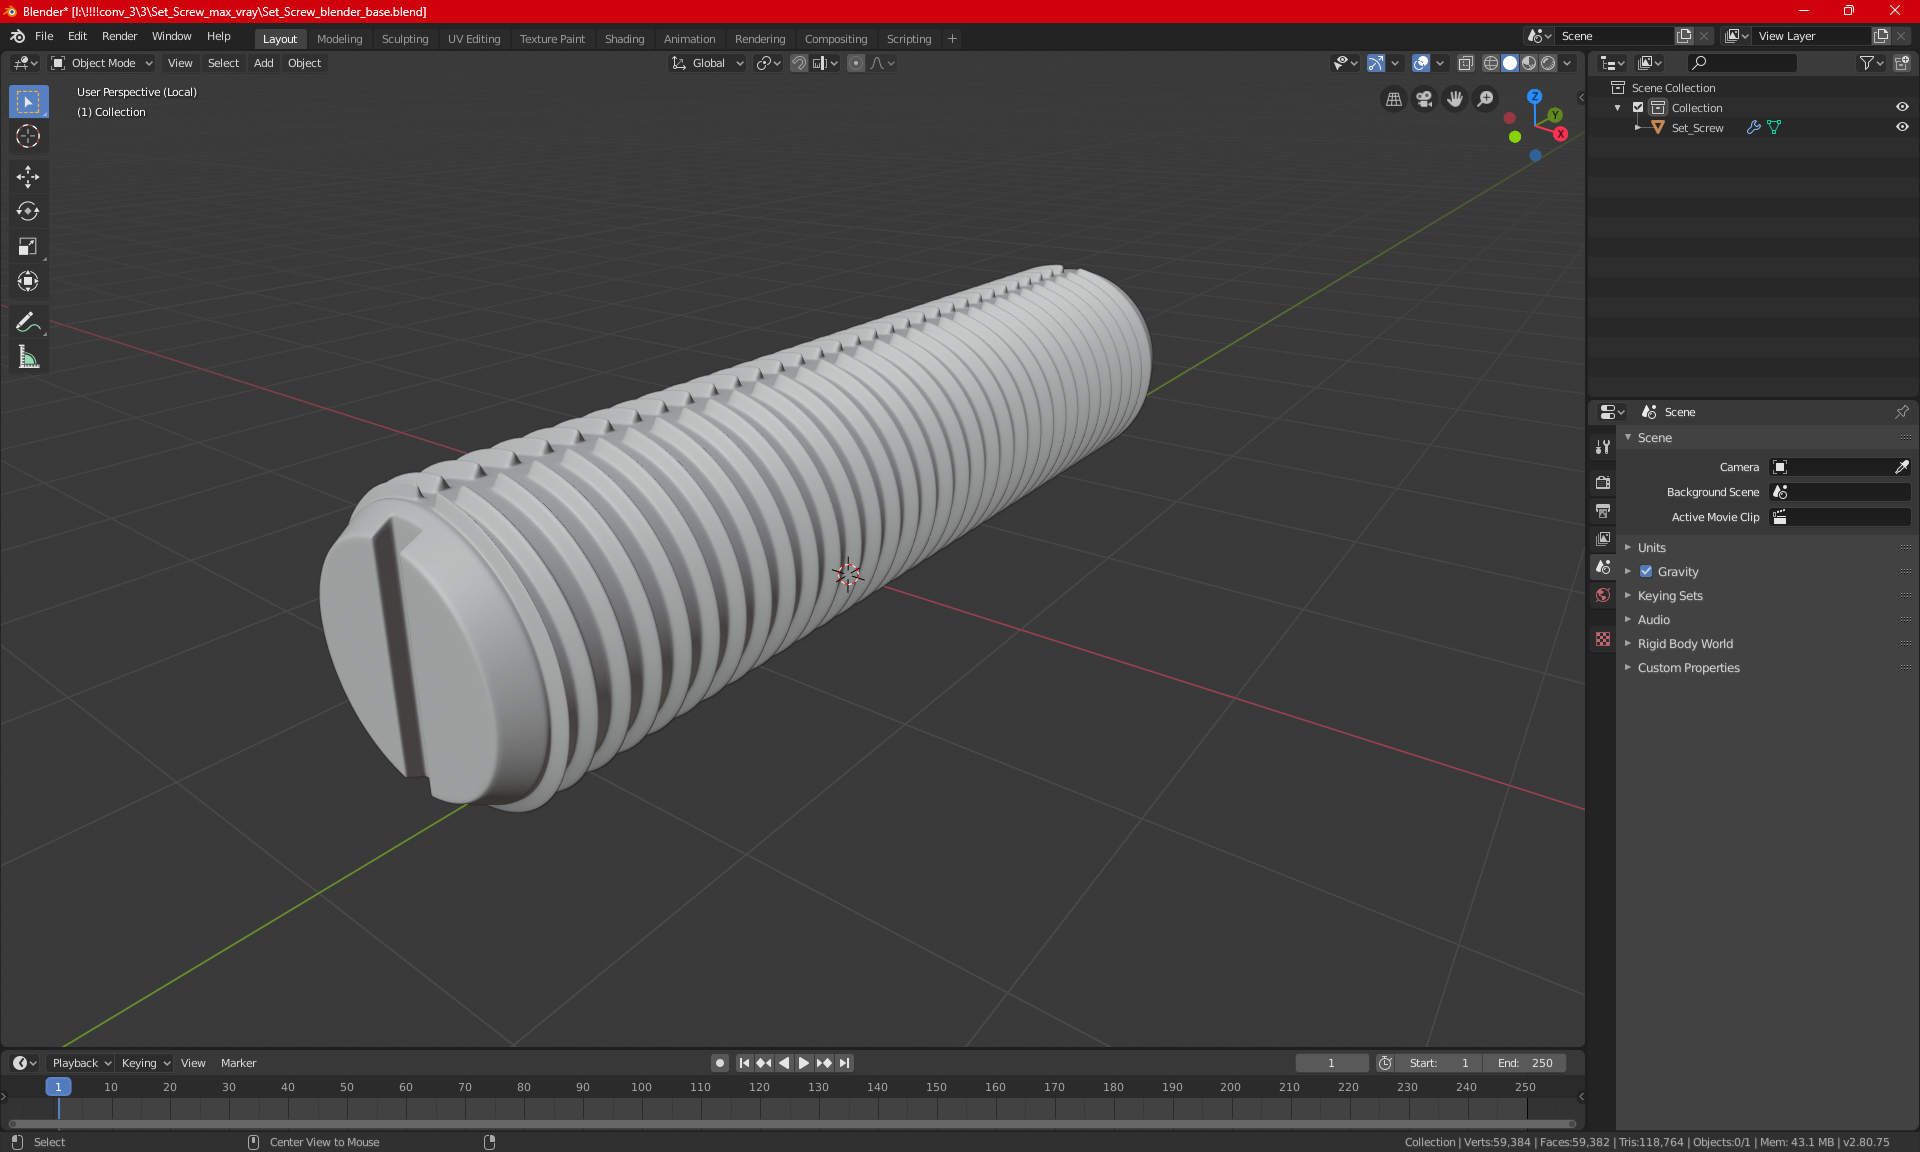Screen dimensions: 1920x1152
Task: Click the Render menu in menu bar
Action: (119, 37)
